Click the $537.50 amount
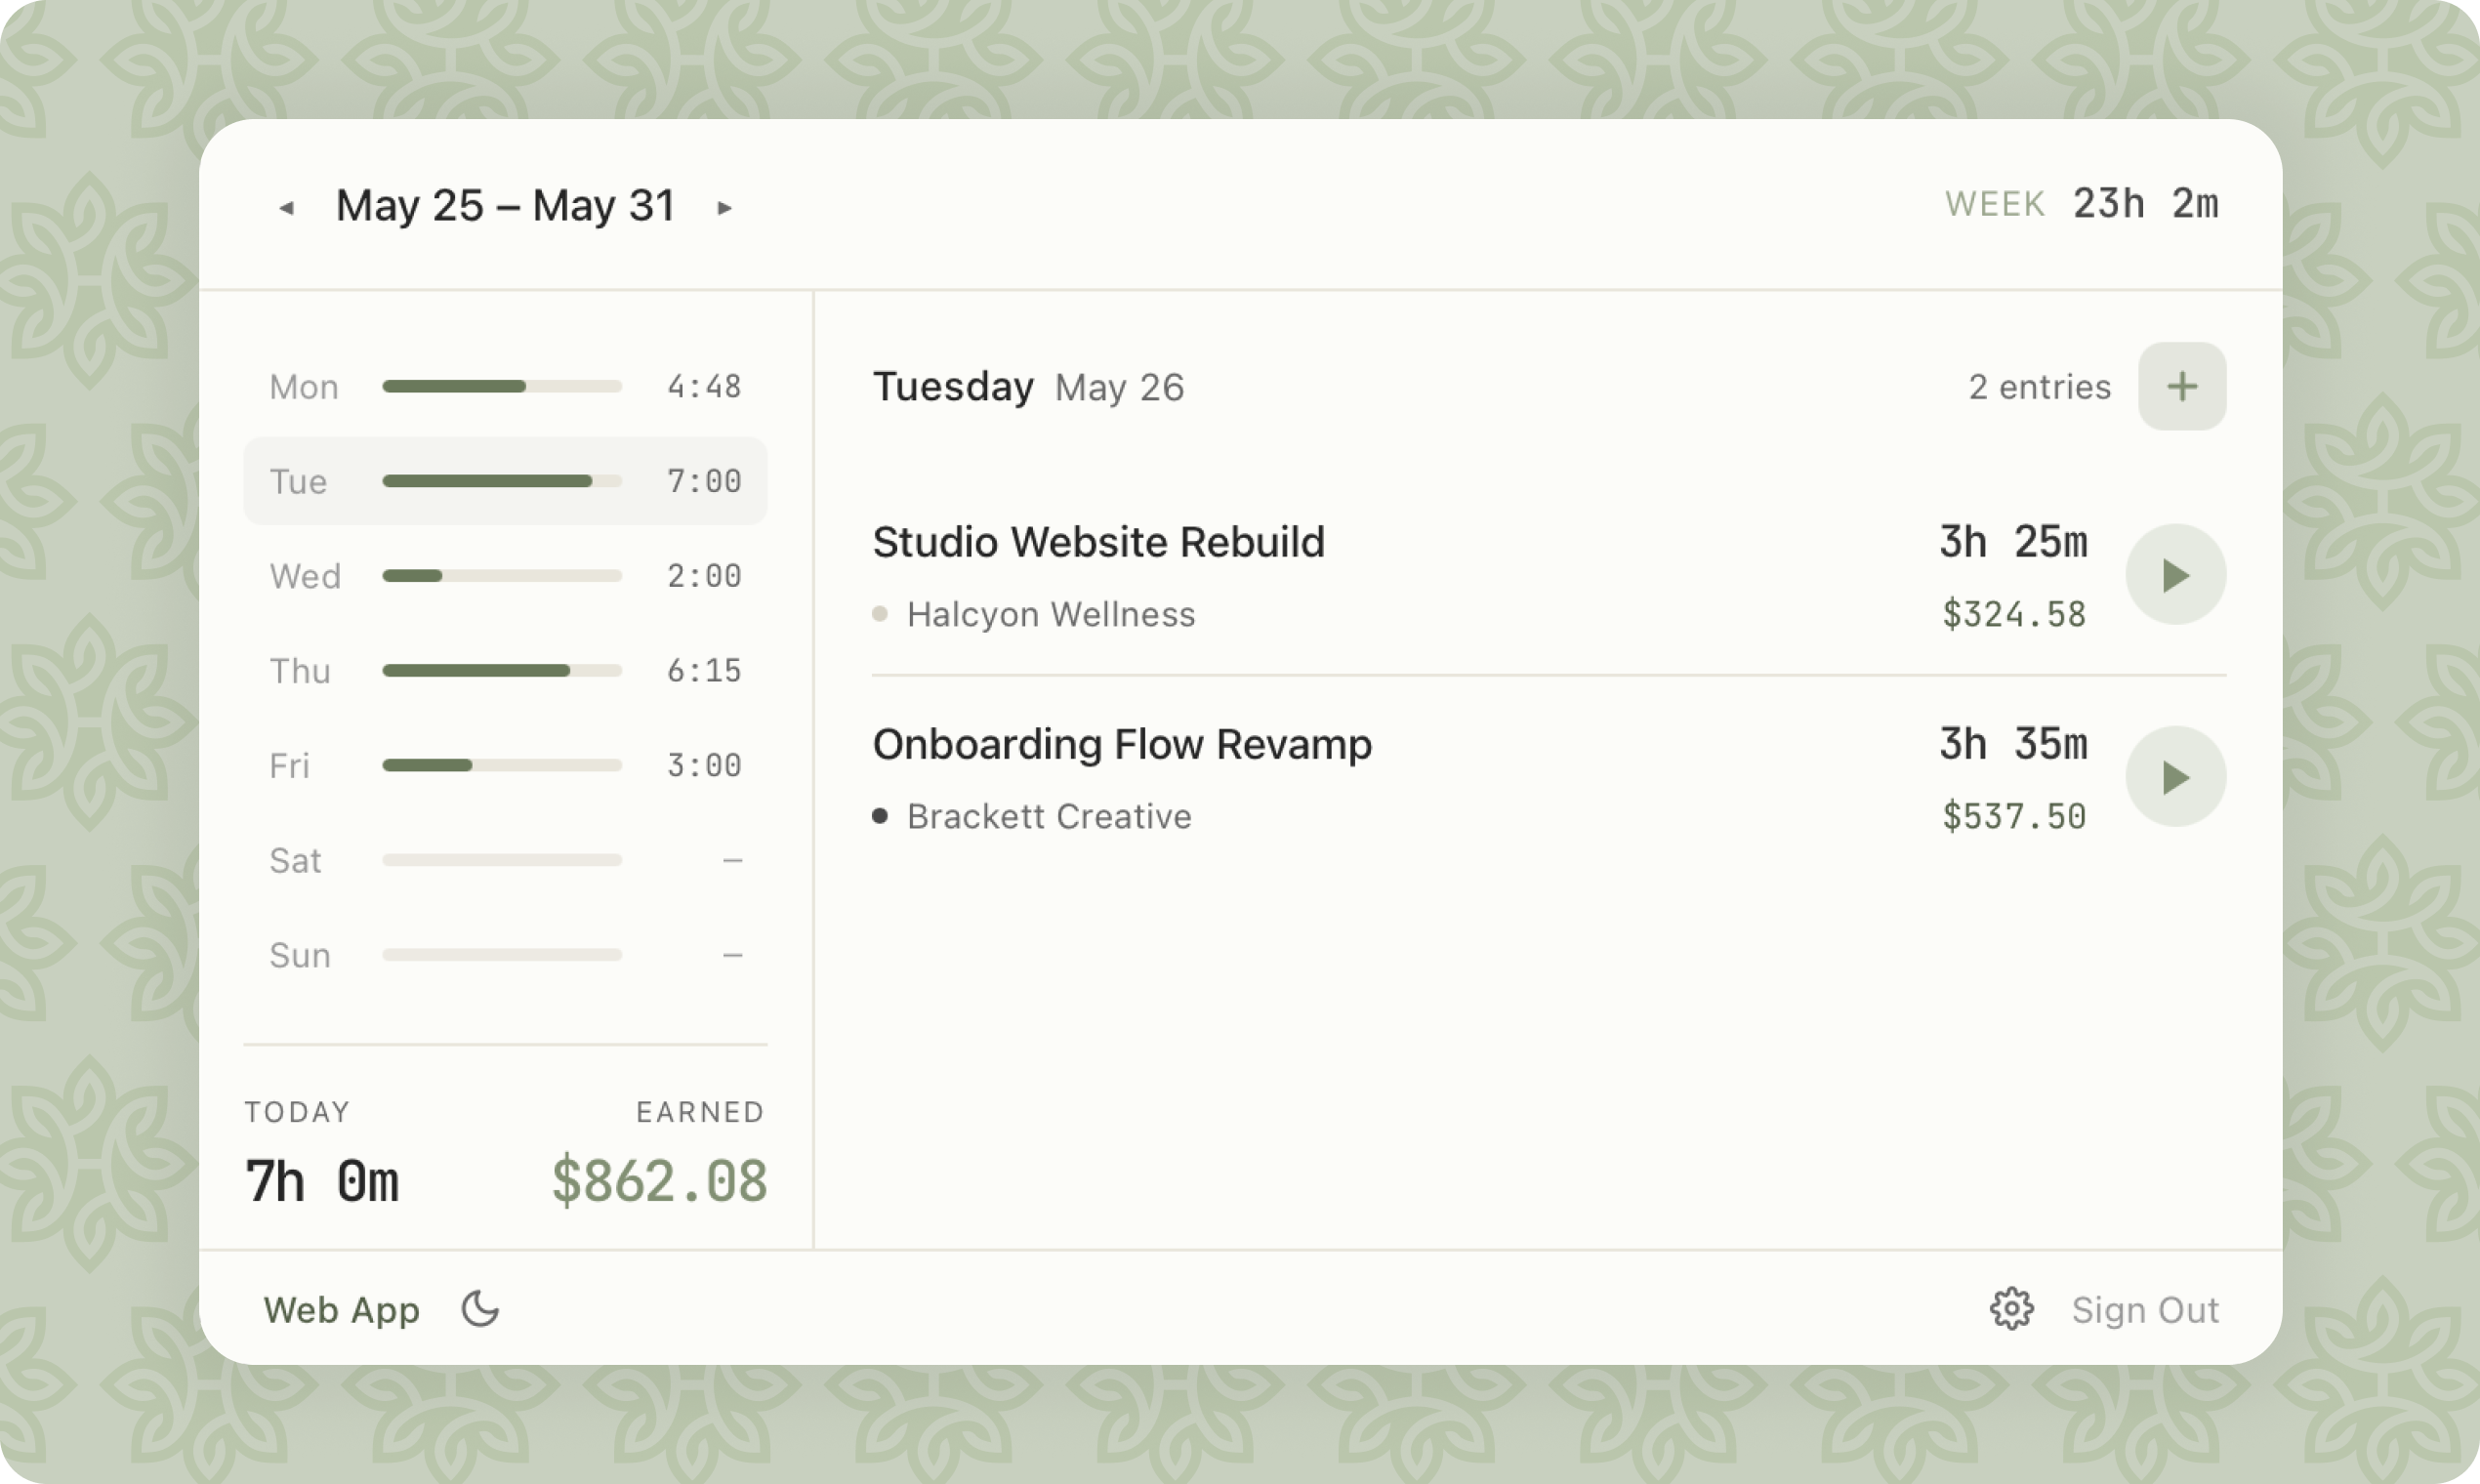 coord(2013,816)
